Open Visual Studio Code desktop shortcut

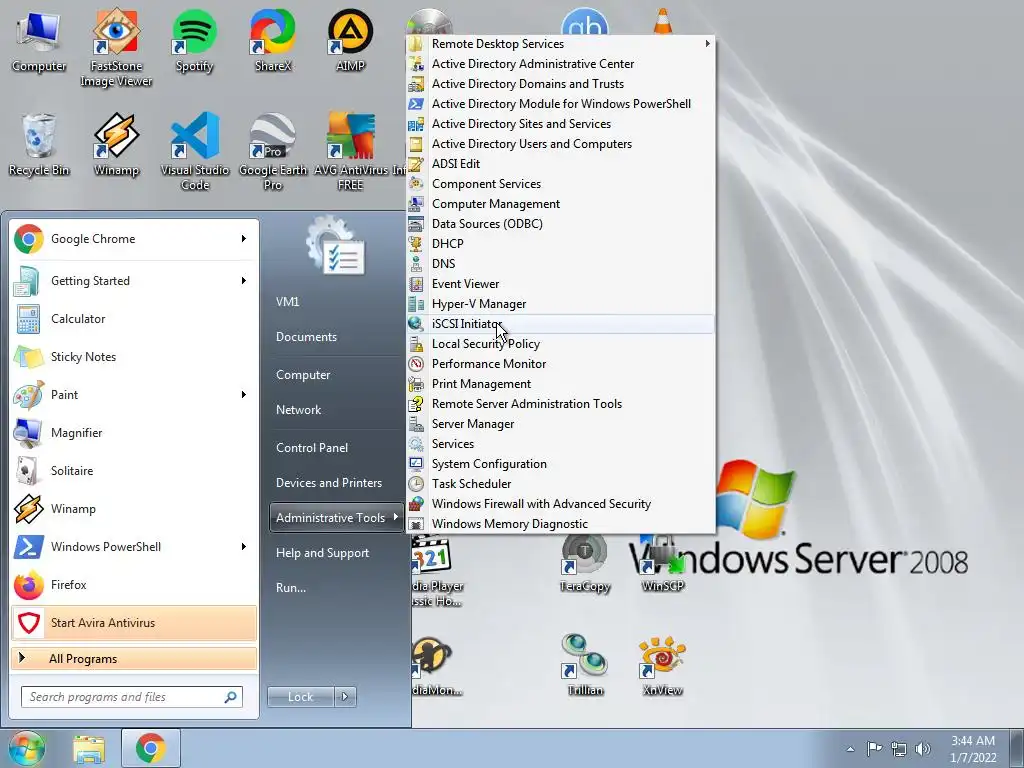pyautogui.click(x=195, y=152)
